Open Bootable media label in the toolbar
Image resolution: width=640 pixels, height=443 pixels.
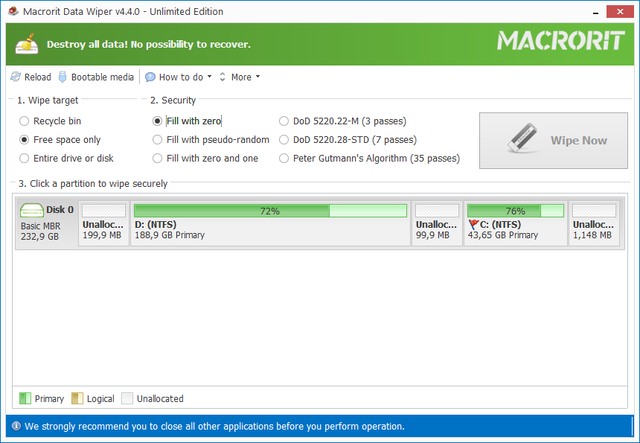click(x=102, y=77)
